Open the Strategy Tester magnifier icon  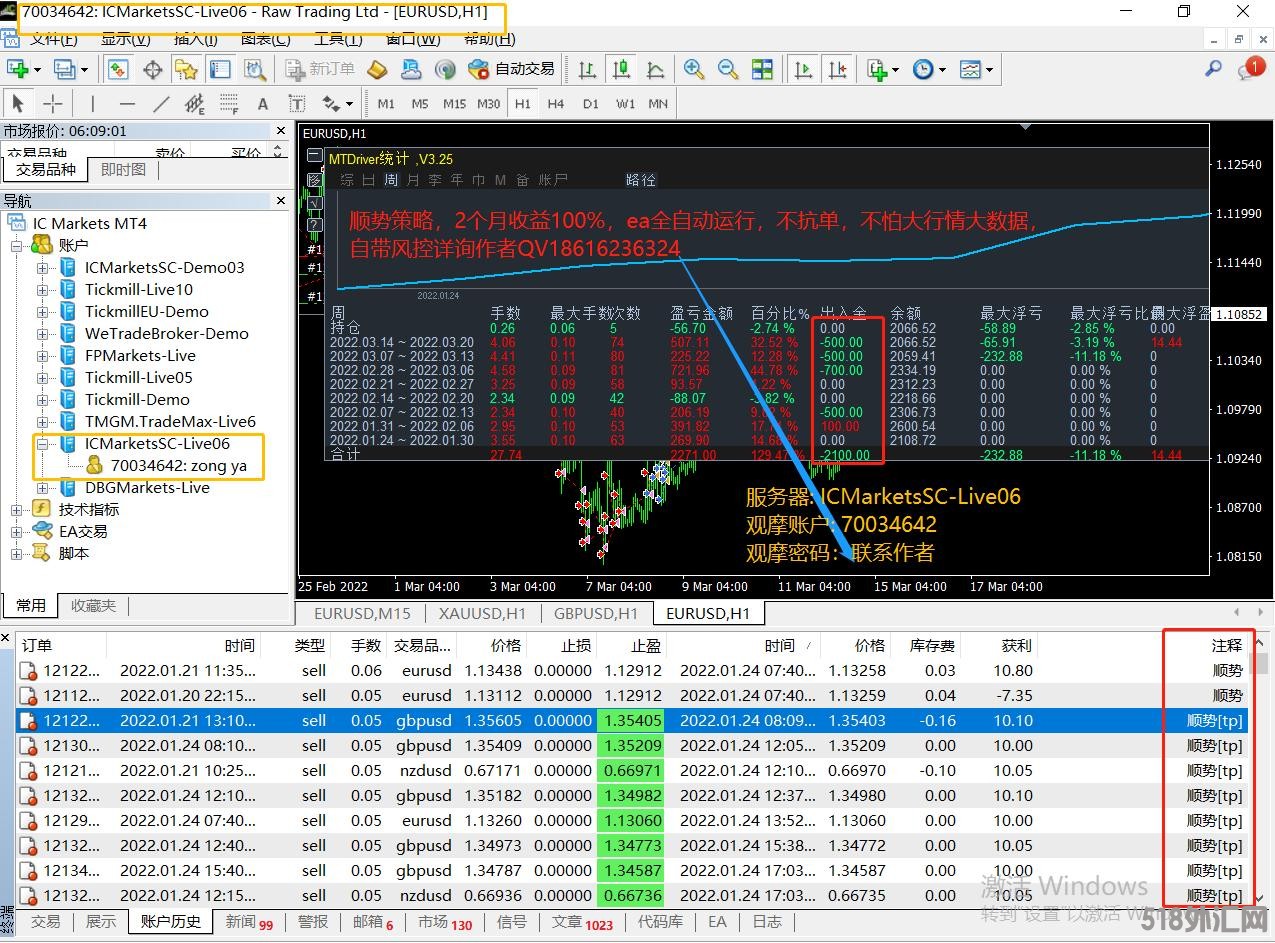point(255,69)
